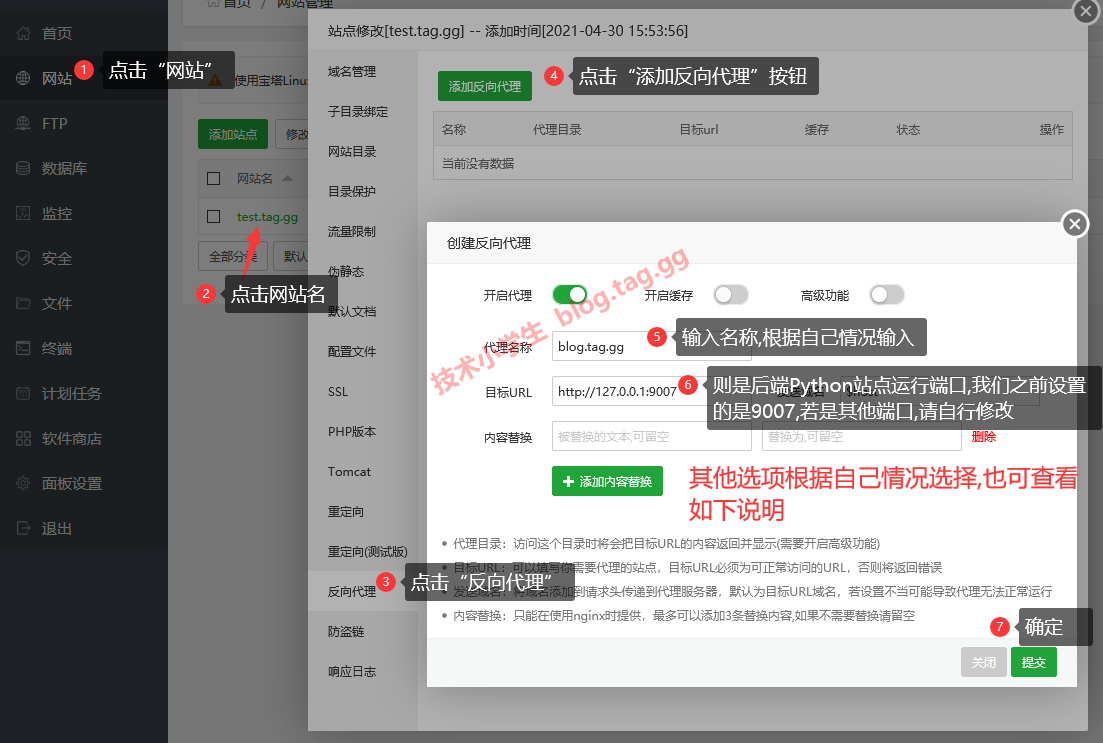The width and height of the screenshot is (1103, 743).
Task: Open the 终端 terminal icon in sidebar
Action: coord(23,348)
